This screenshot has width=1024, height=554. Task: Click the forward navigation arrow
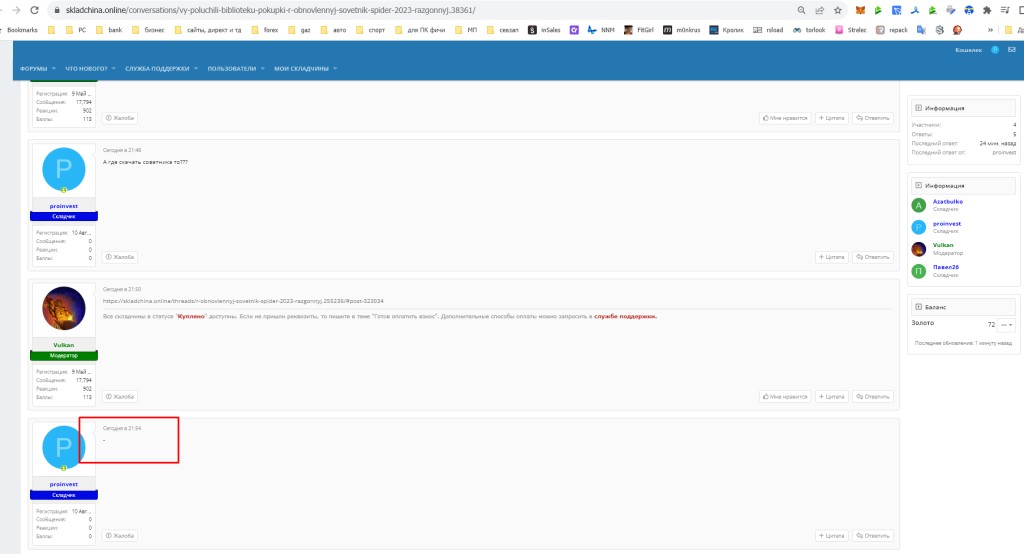tap(16, 10)
